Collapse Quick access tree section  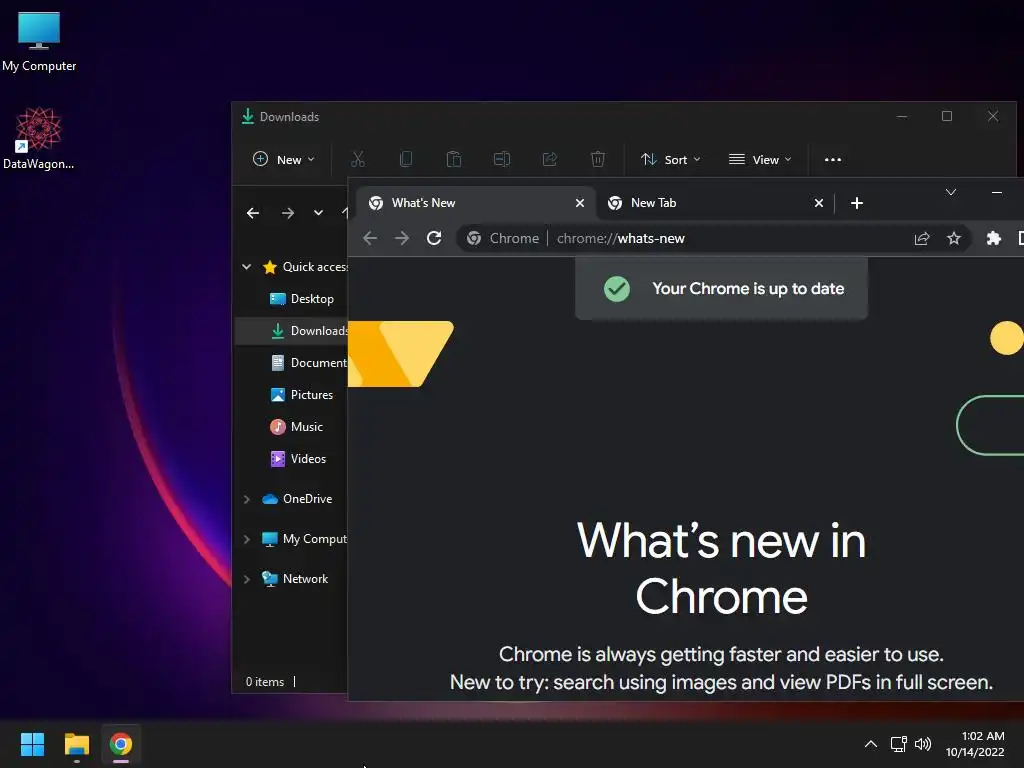pos(246,266)
